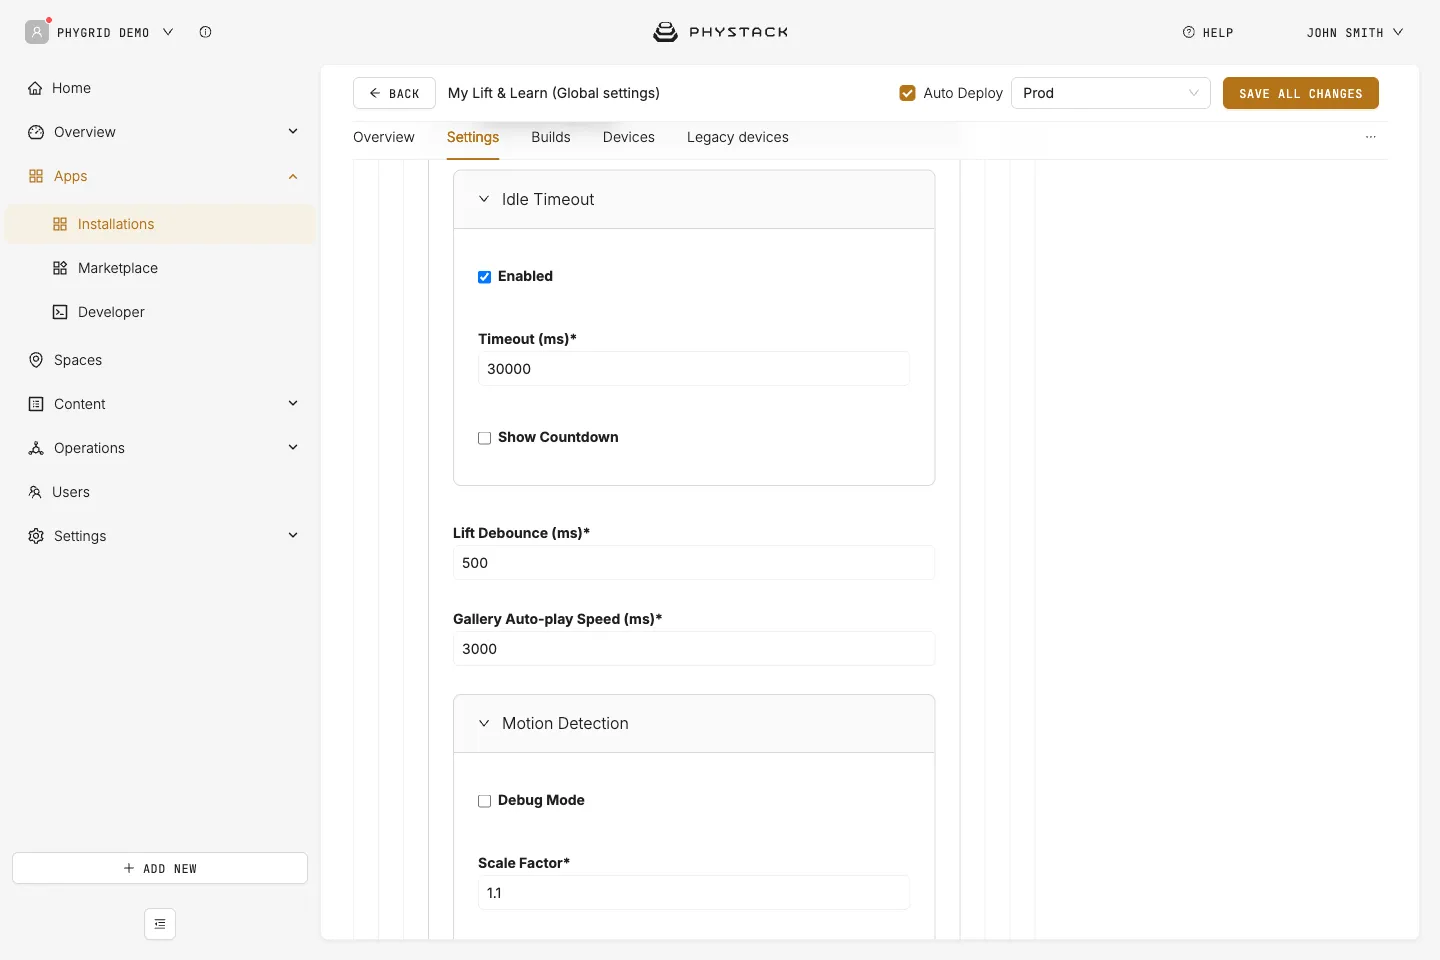
Task: Click the Scale Factor input field
Action: tap(694, 893)
